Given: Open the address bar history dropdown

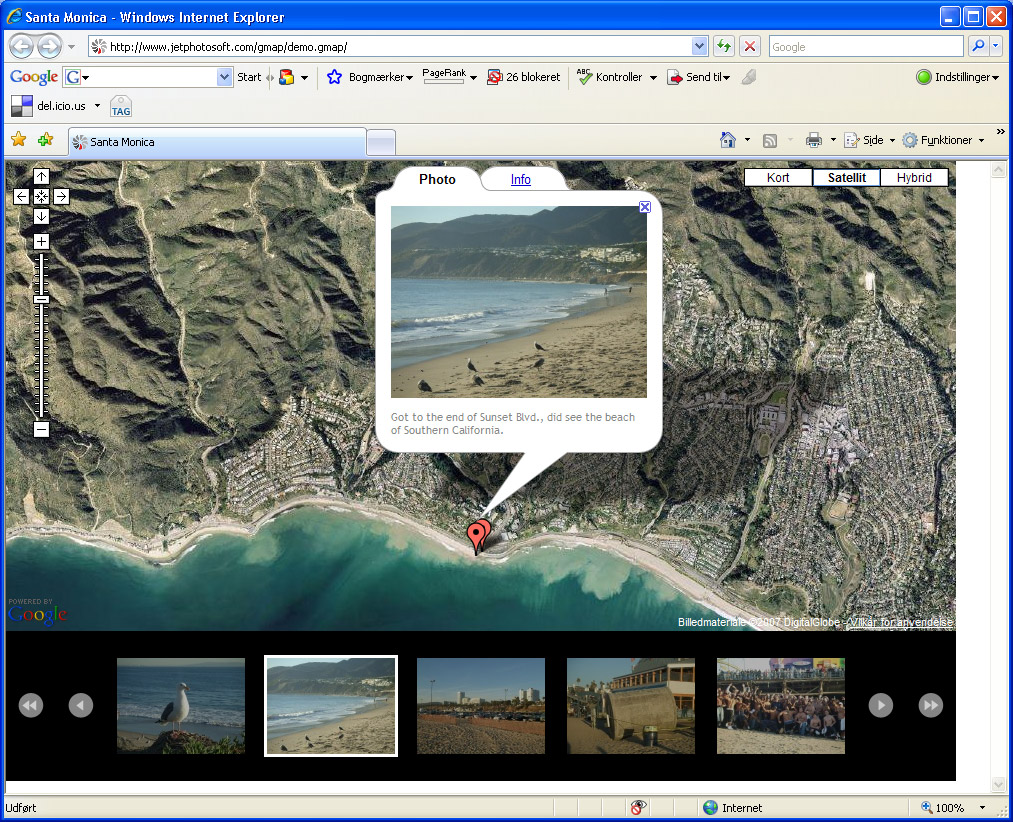Looking at the screenshot, I should pos(699,47).
